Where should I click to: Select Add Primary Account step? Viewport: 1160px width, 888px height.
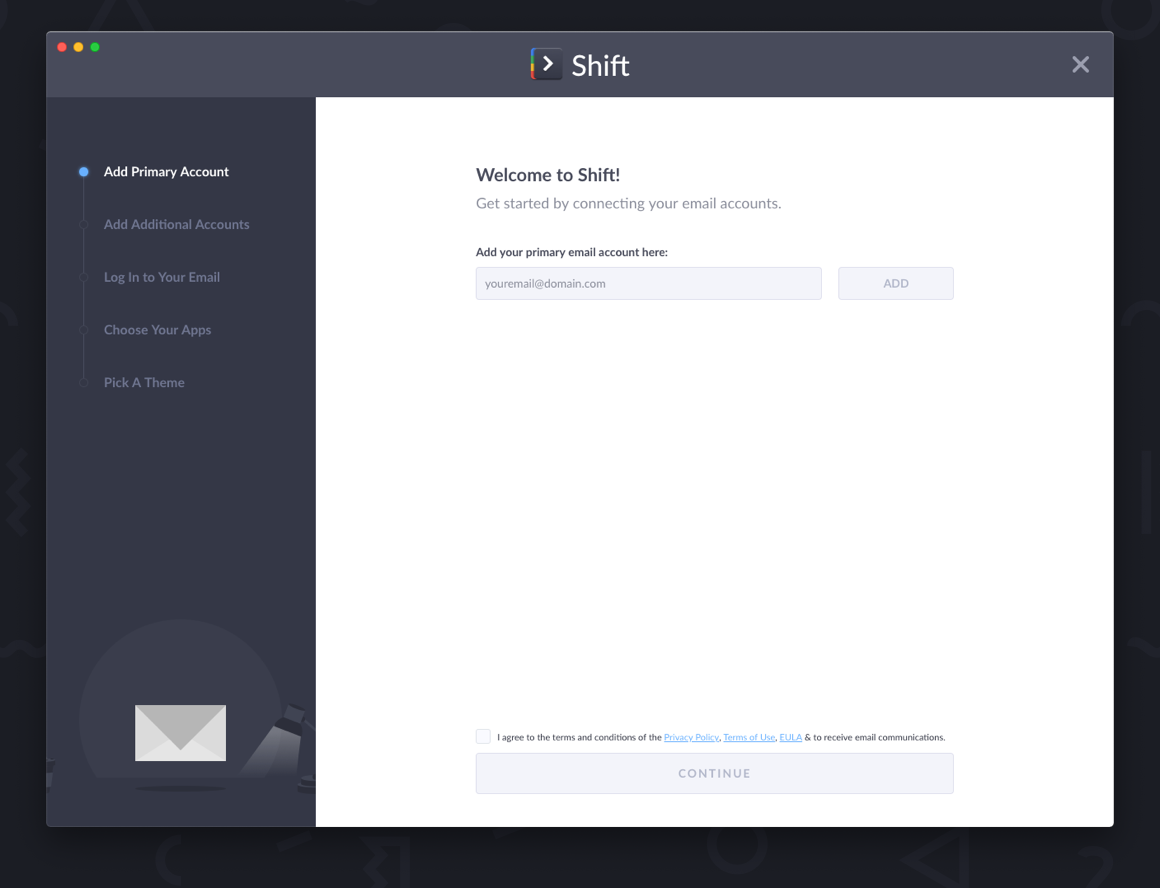point(166,172)
